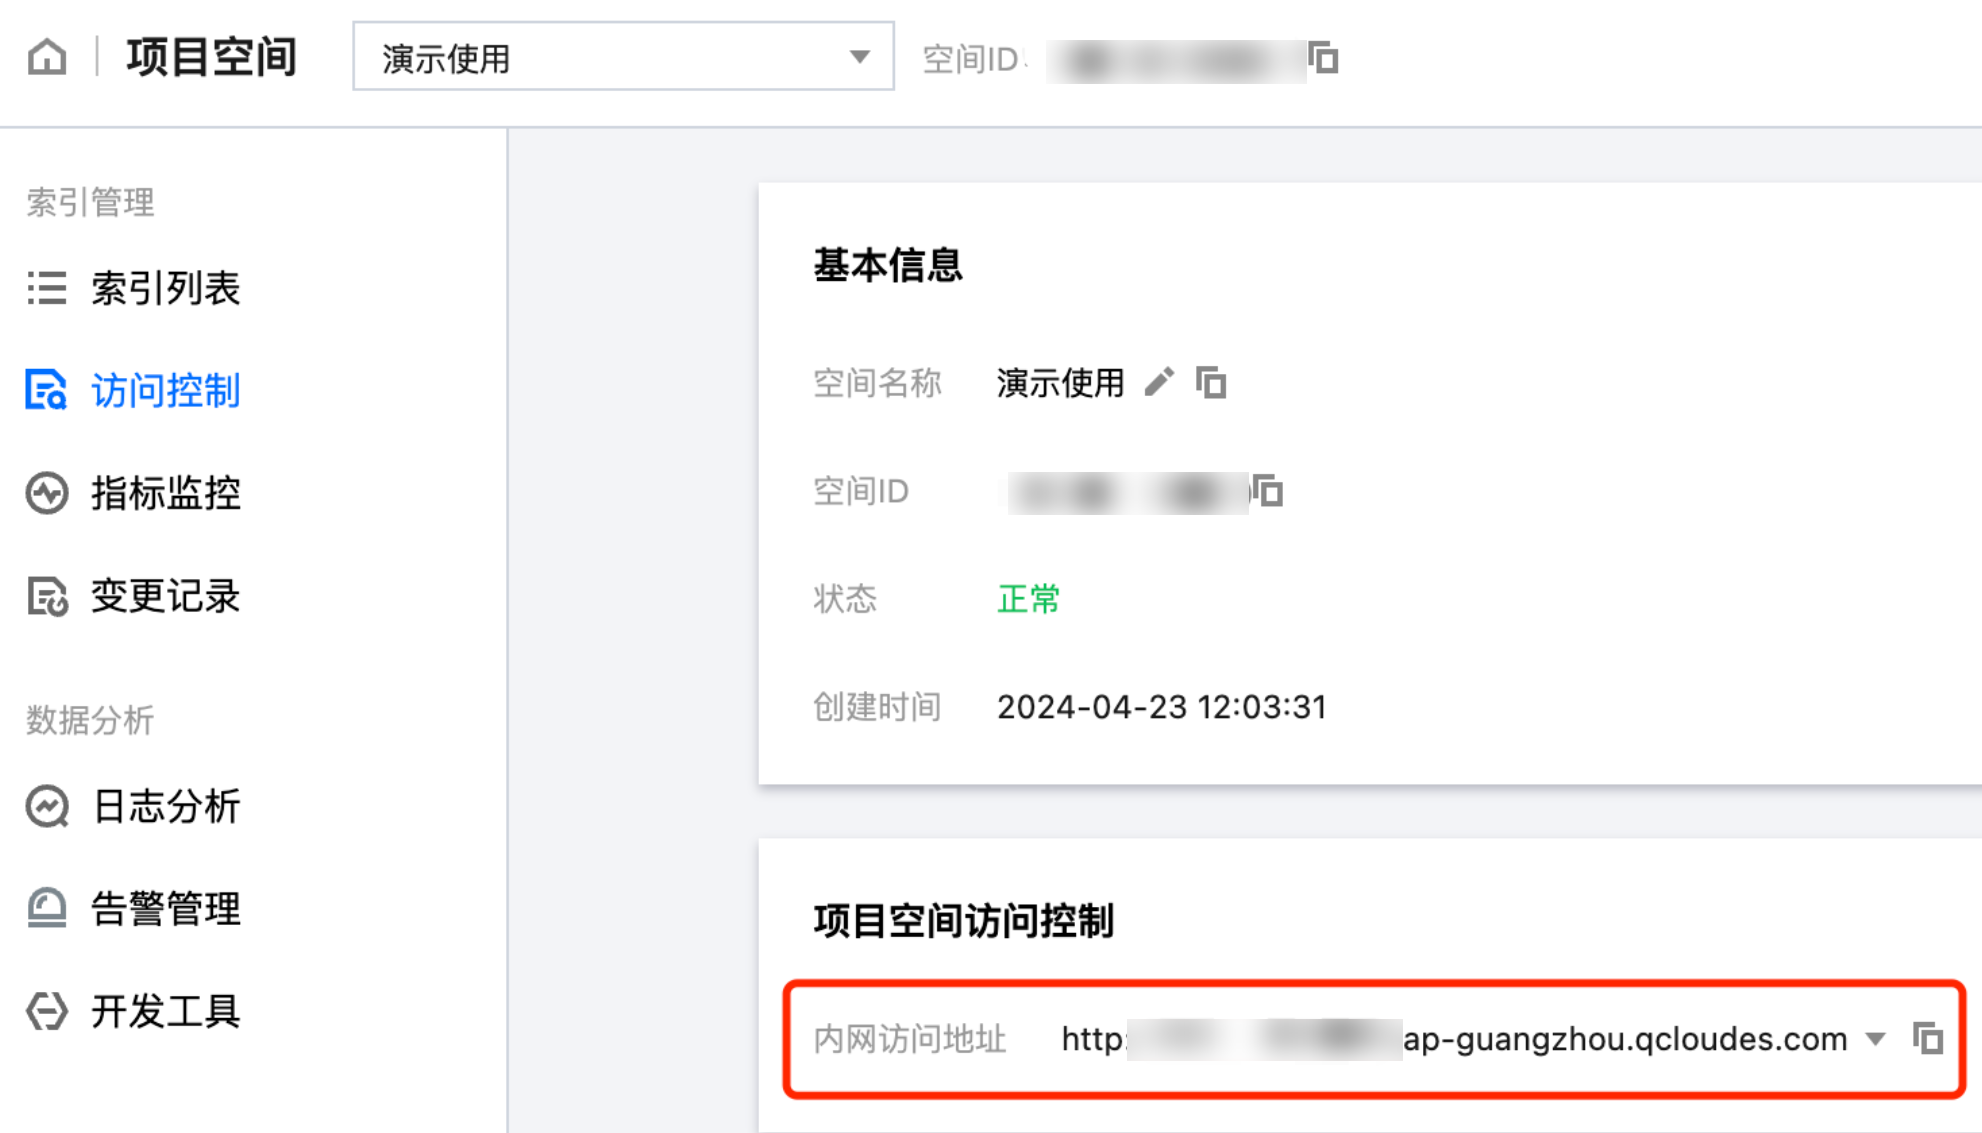Click the 正常 status text

(1028, 599)
